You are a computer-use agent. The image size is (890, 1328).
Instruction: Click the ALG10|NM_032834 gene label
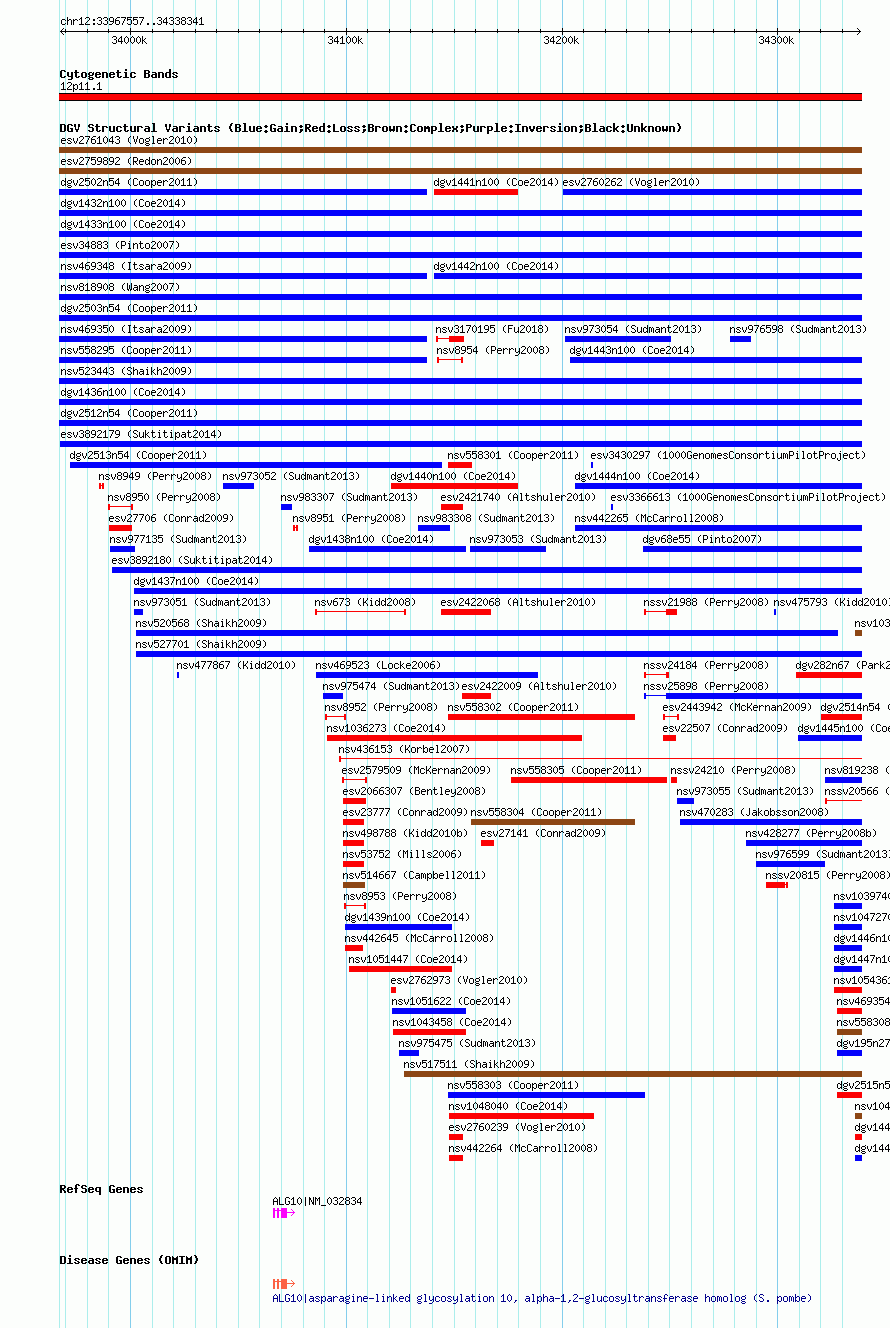point(317,1201)
